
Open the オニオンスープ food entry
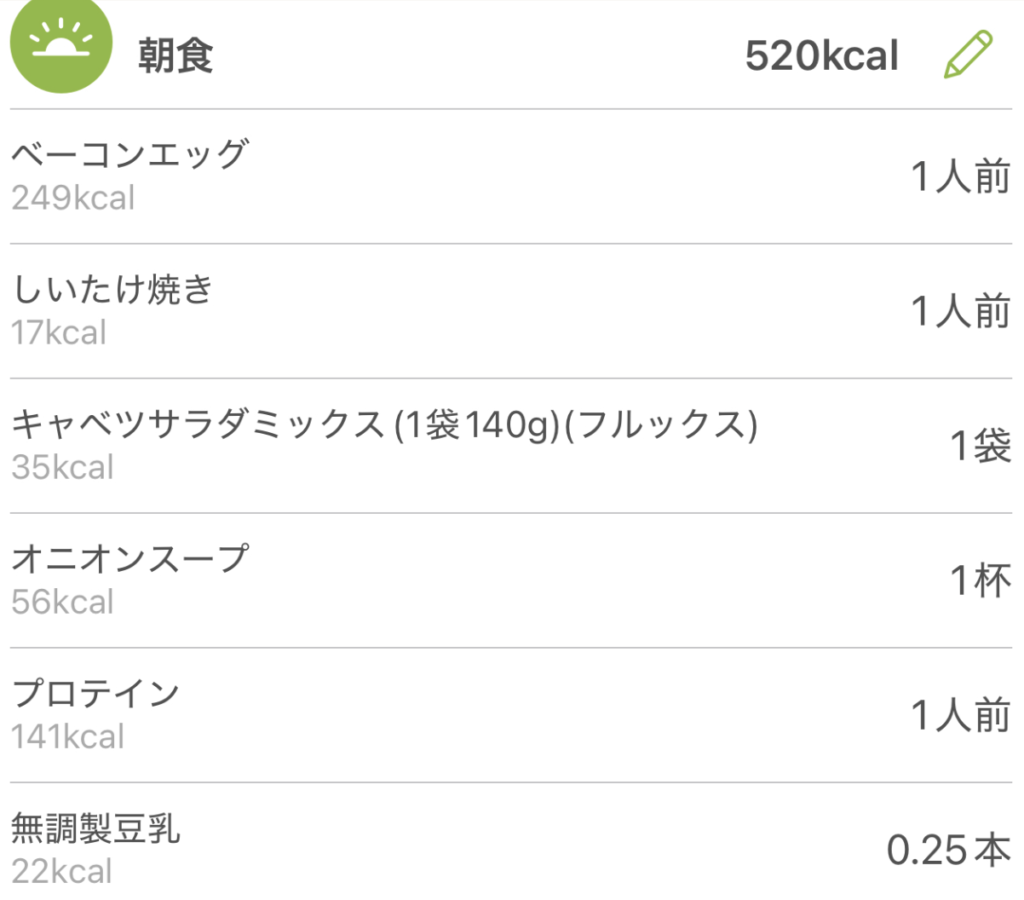pos(128,559)
